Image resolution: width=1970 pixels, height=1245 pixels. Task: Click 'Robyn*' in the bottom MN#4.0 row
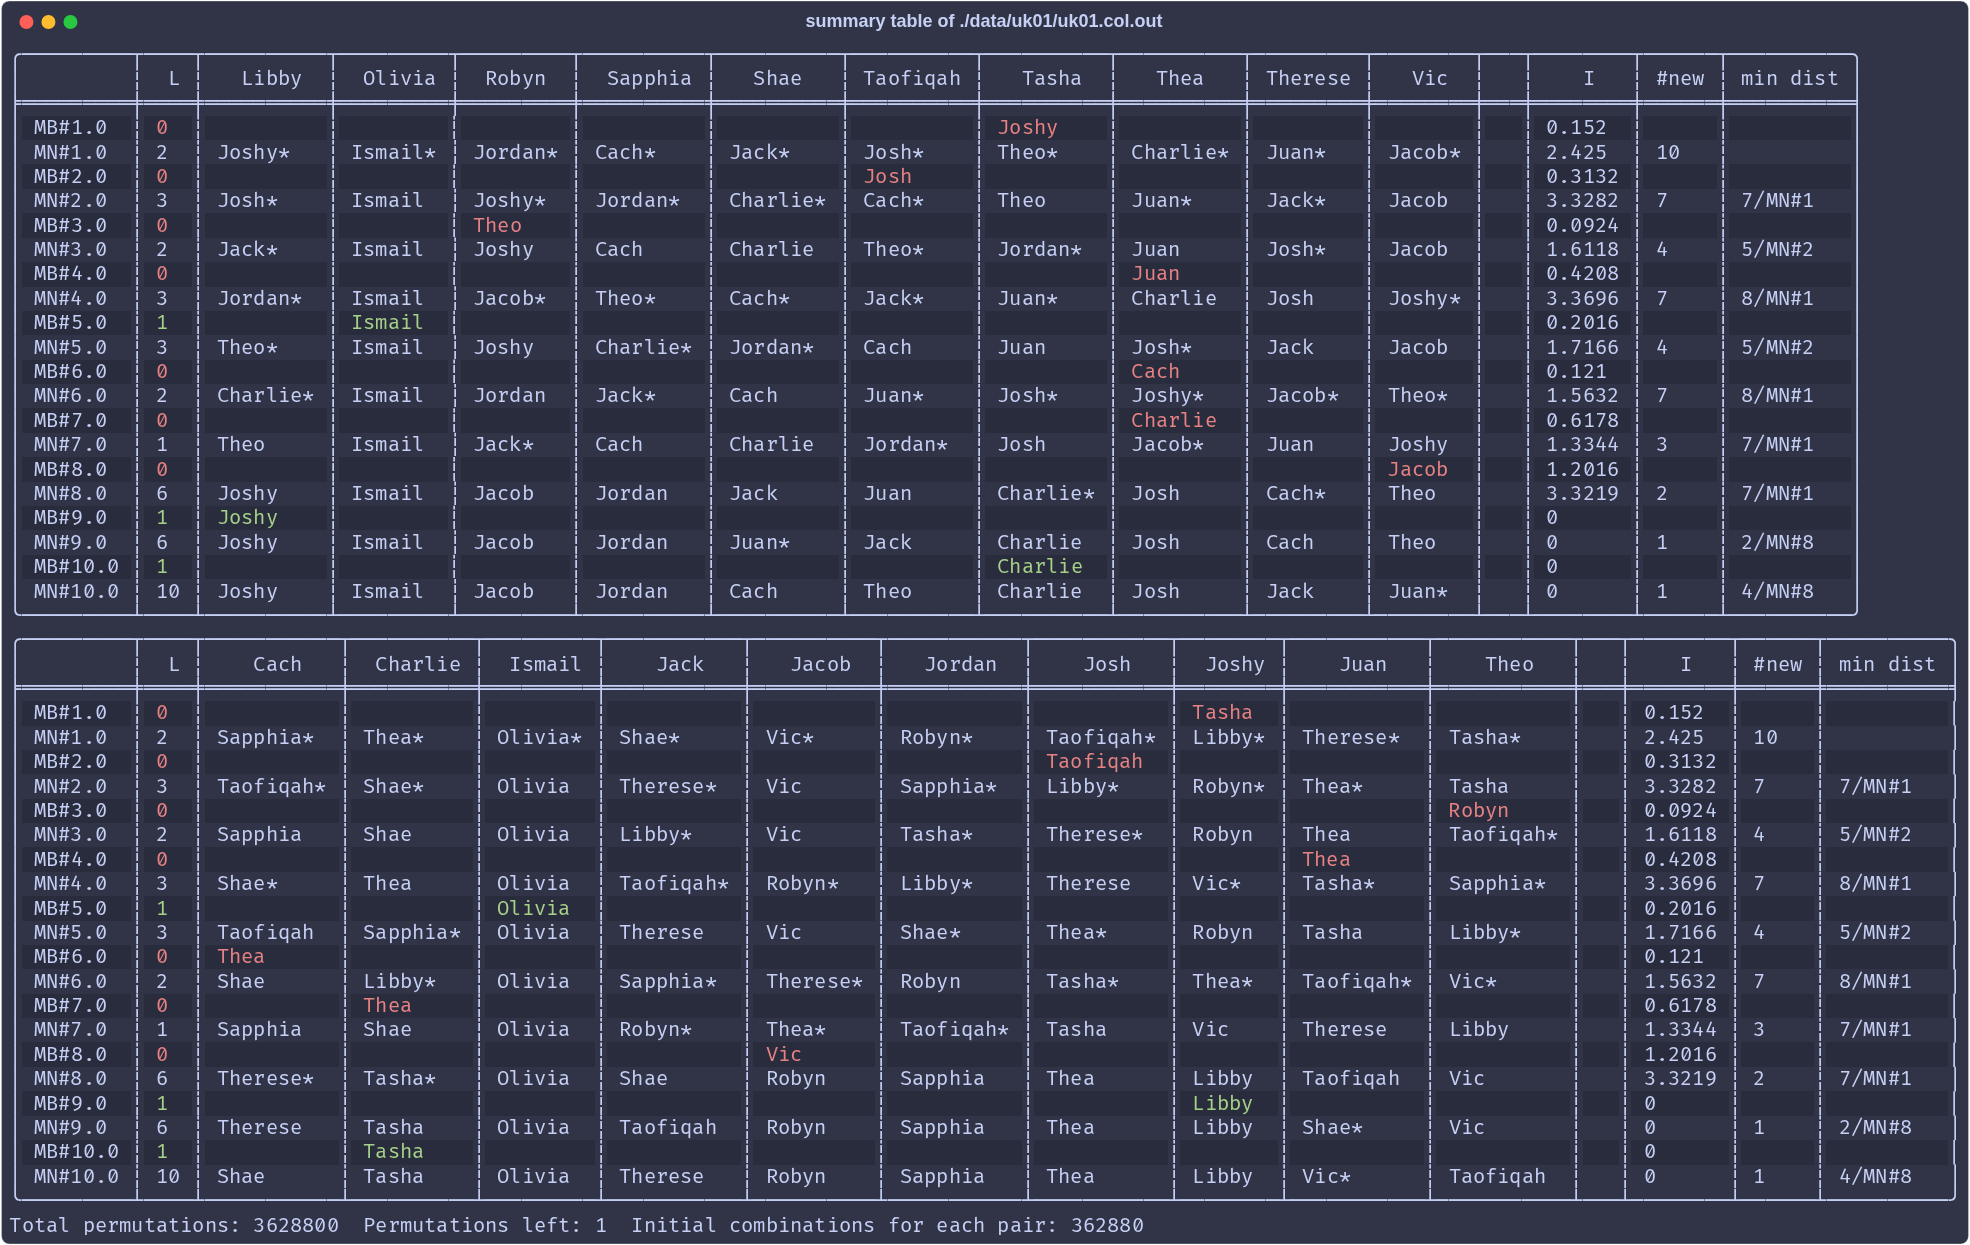click(x=802, y=883)
